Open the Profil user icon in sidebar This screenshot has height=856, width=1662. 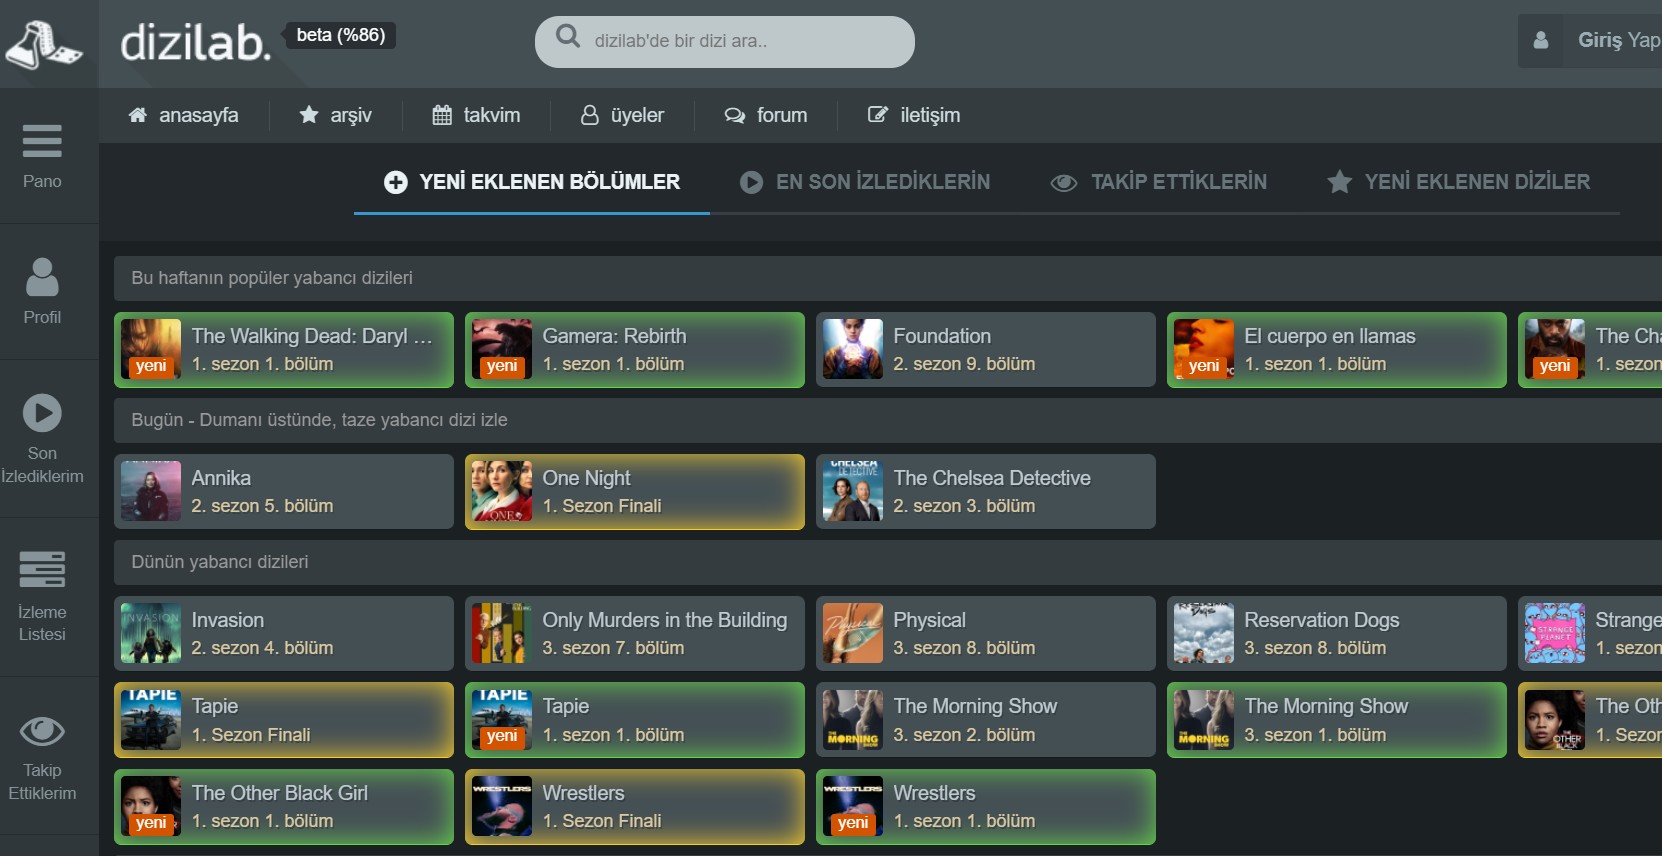coord(42,277)
